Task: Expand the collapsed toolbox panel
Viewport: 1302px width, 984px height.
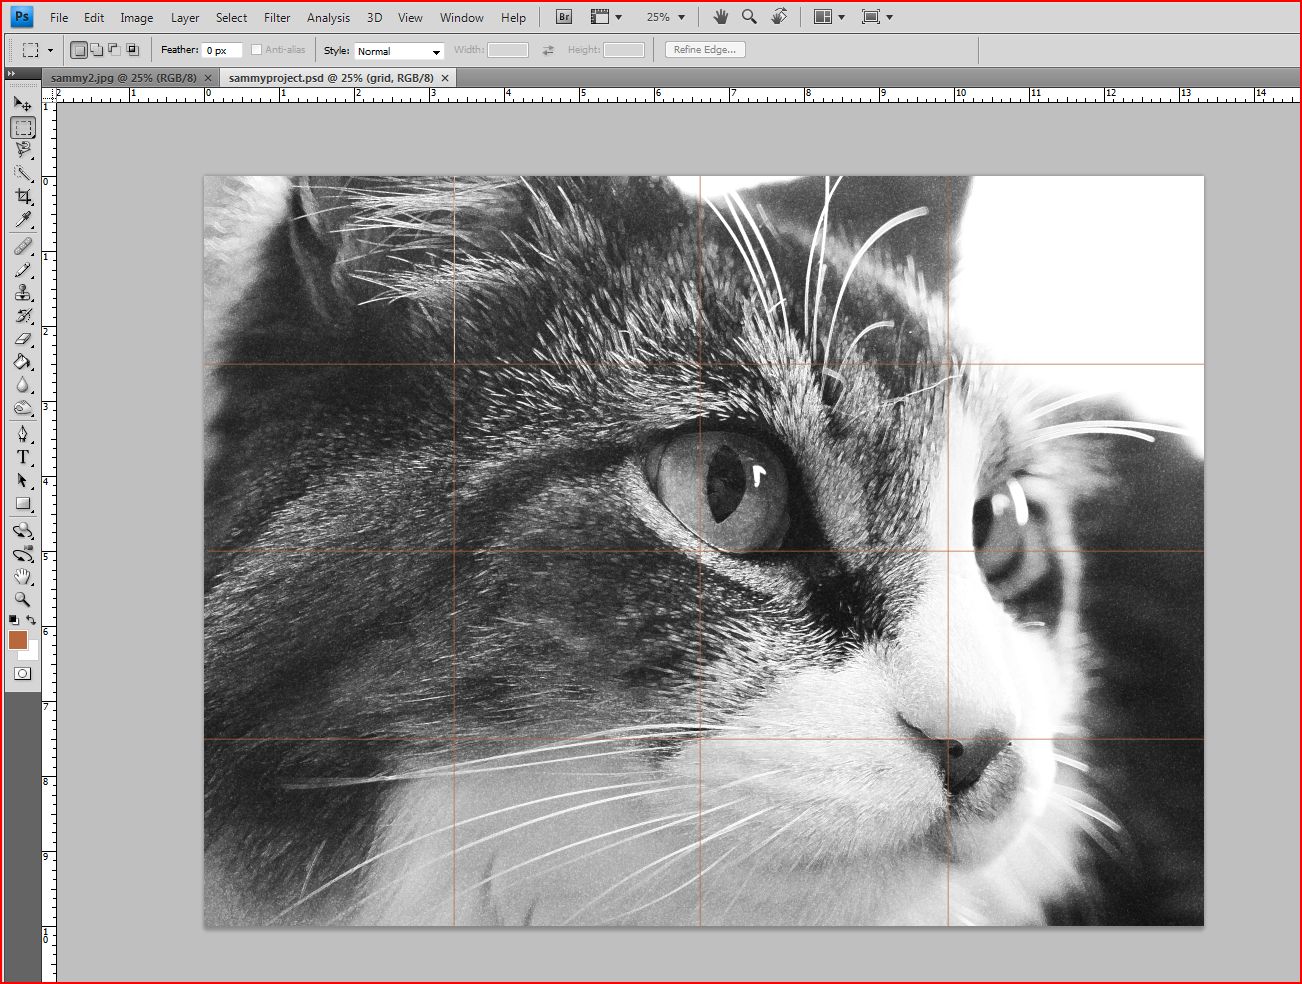Action: [11, 73]
